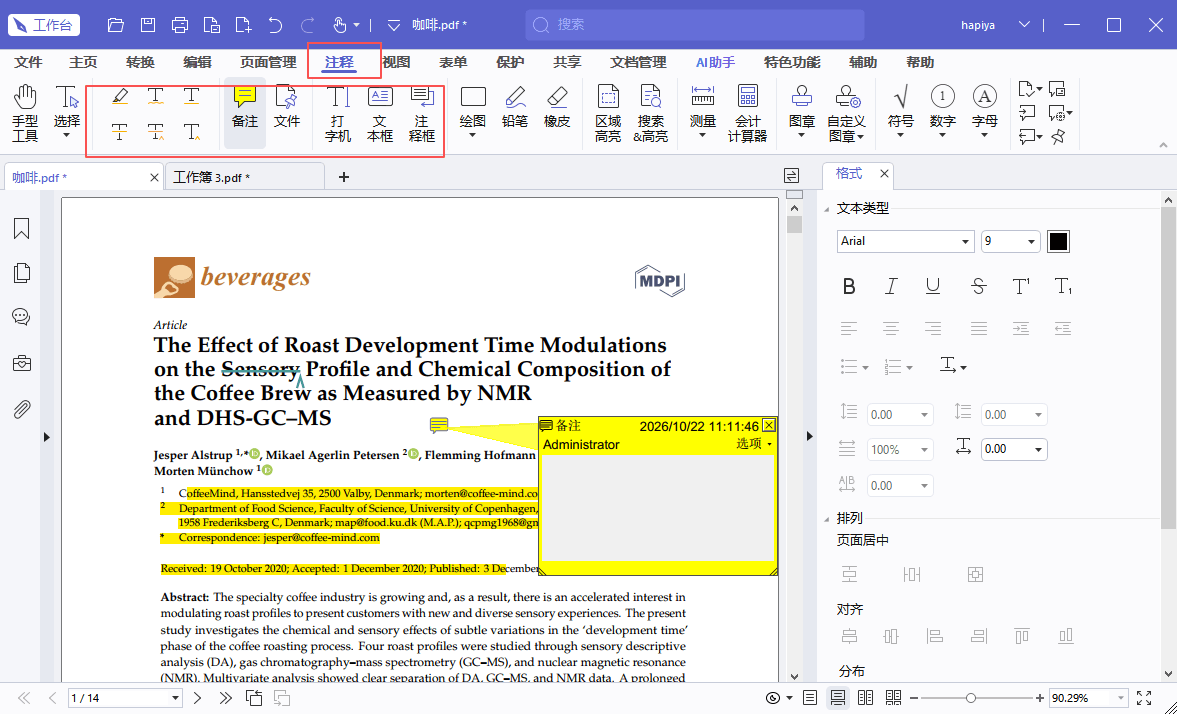Toggle Bold in the Format panel
The width and height of the screenshot is (1177, 714).
(849, 286)
